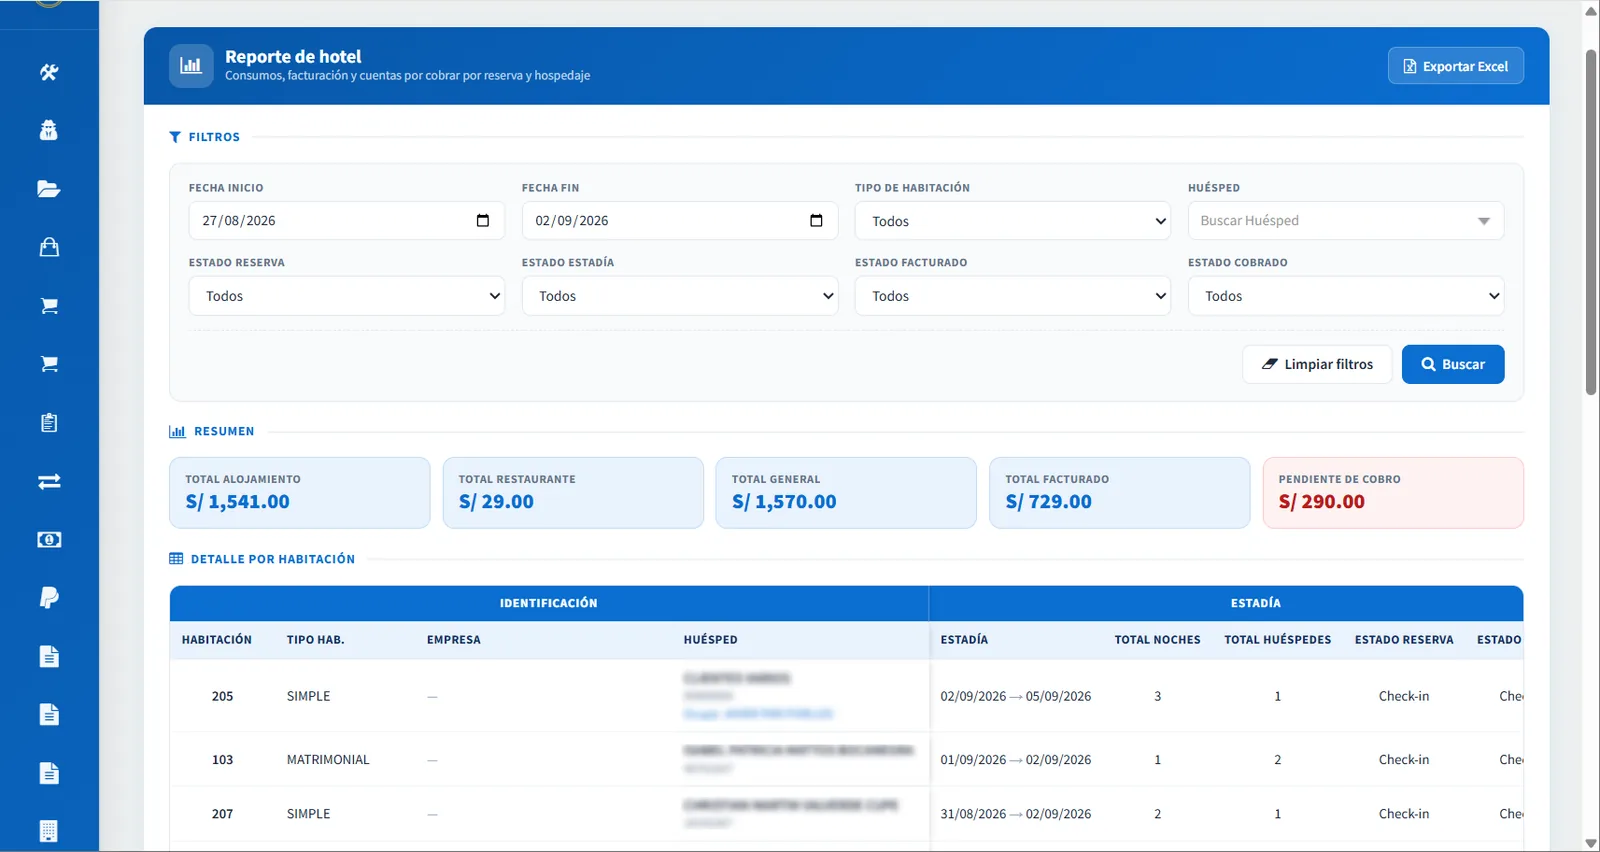Click room number 207 in the table
The width and height of the screenshot is (1600, 852).
tap(222, 814)
